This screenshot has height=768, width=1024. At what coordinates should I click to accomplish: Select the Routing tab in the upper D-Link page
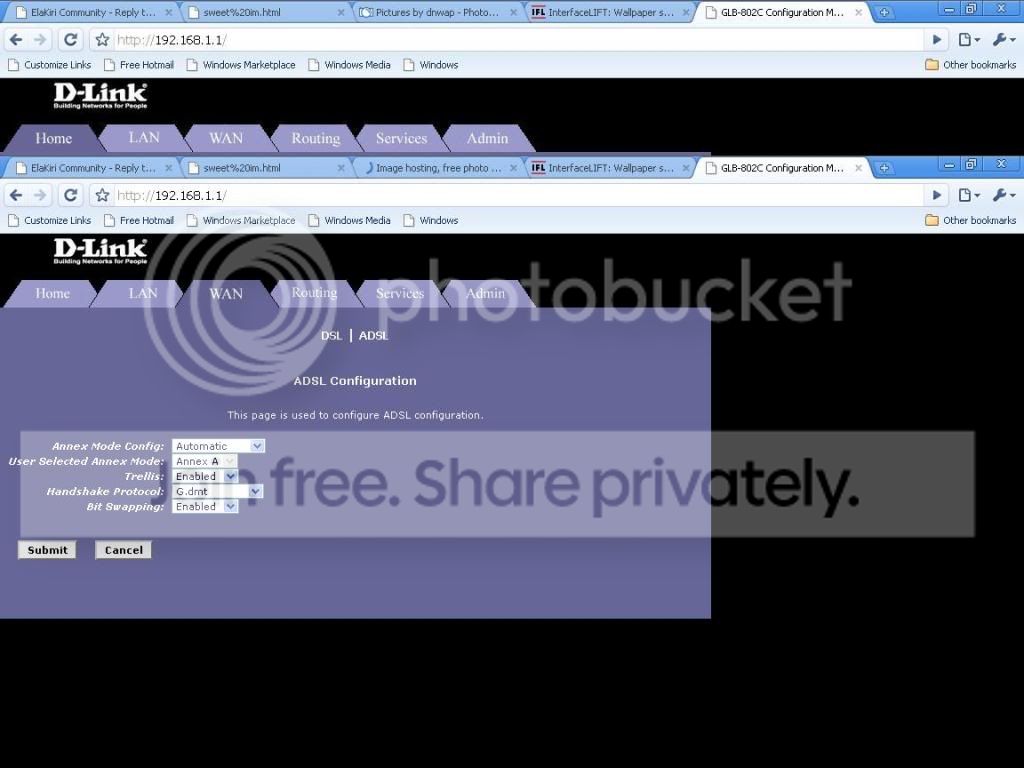(x=315, y=138)
